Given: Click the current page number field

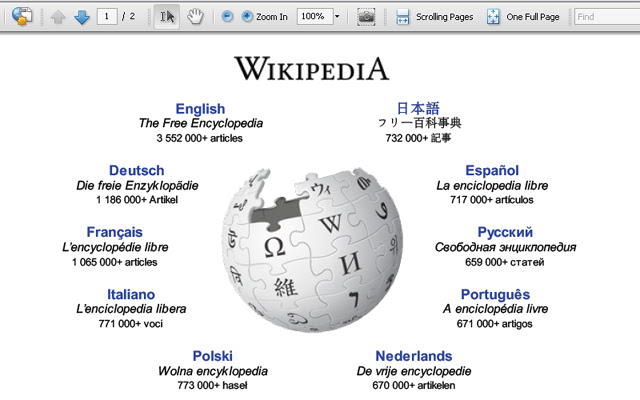Looking at the screenshot, I should 108,17.
